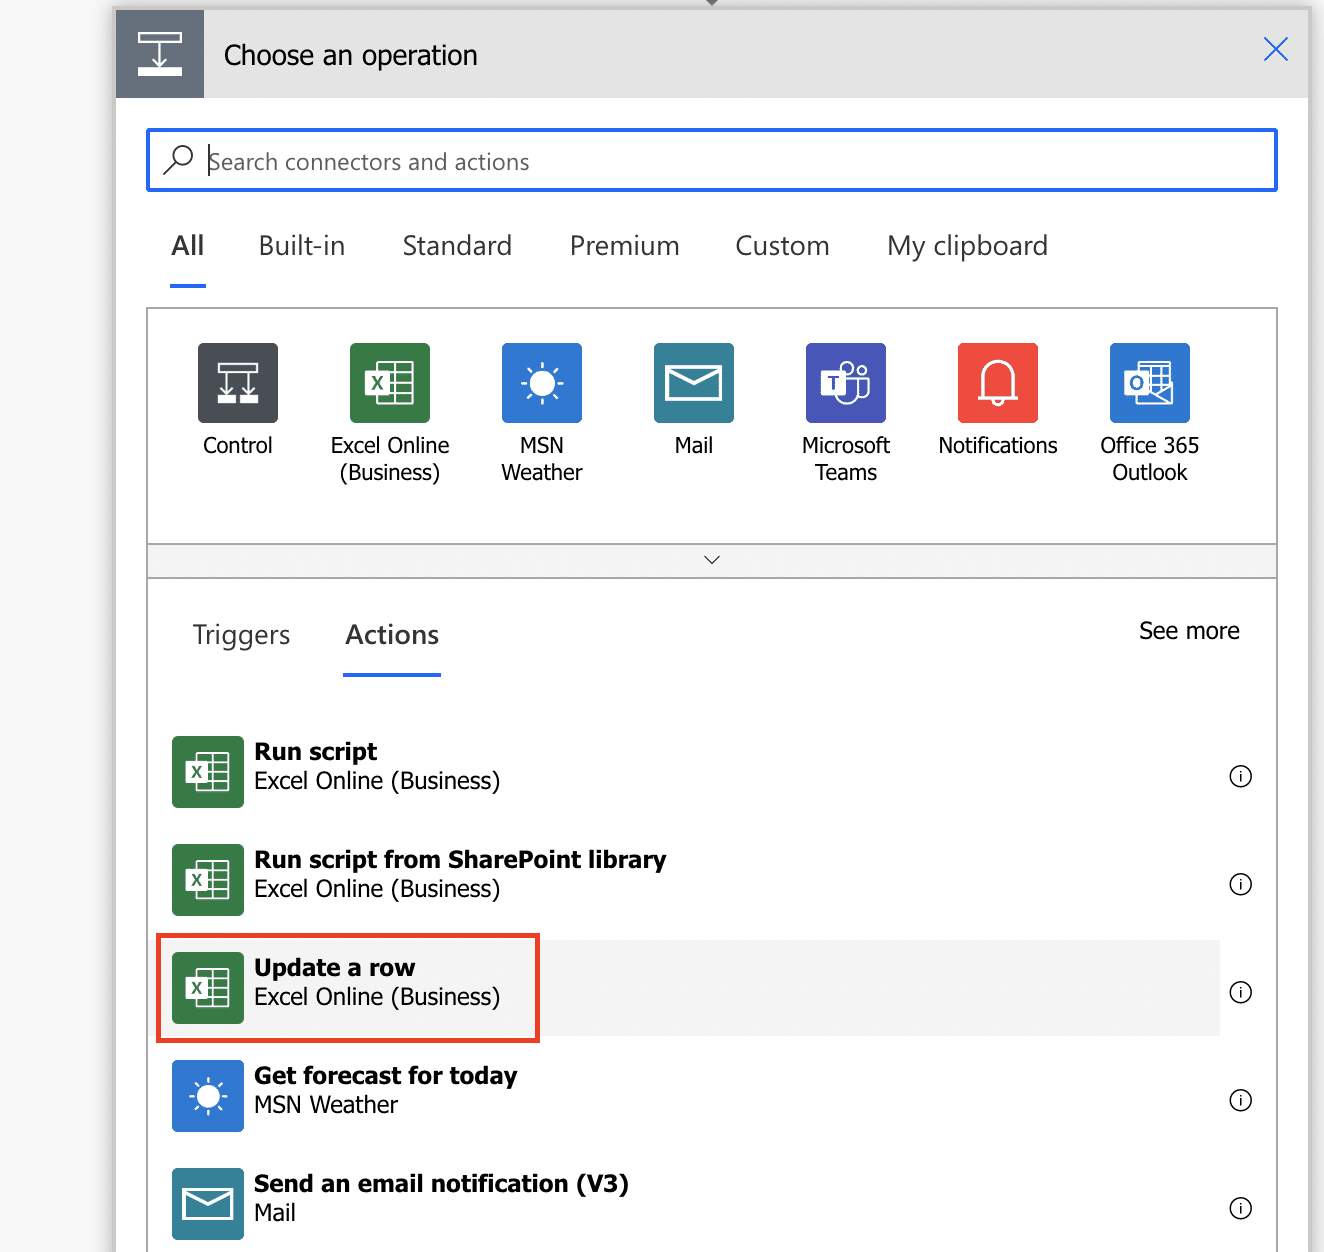This screenshot has height=1252, width=1324.
Task: Expand the connectors list with chevron
Action: coord(712,560)
